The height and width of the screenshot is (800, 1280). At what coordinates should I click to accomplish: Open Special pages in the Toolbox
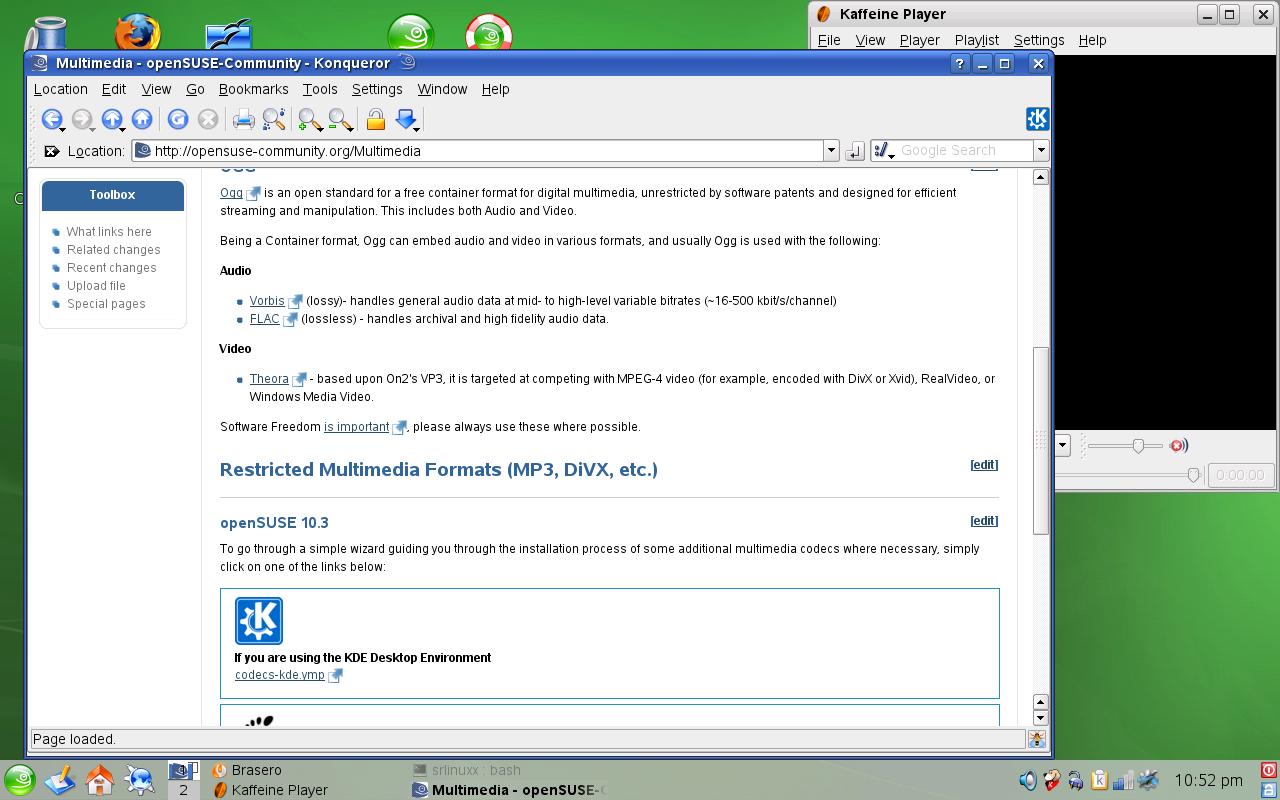click(106, 304)
